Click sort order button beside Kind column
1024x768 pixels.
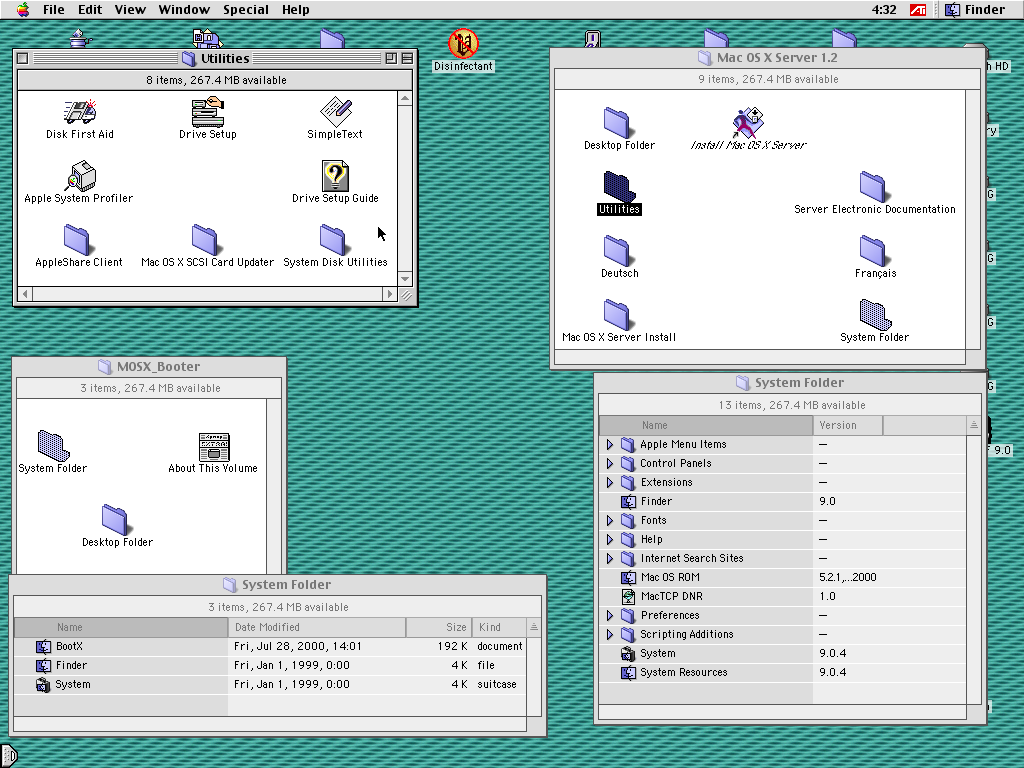pos(534,628)
